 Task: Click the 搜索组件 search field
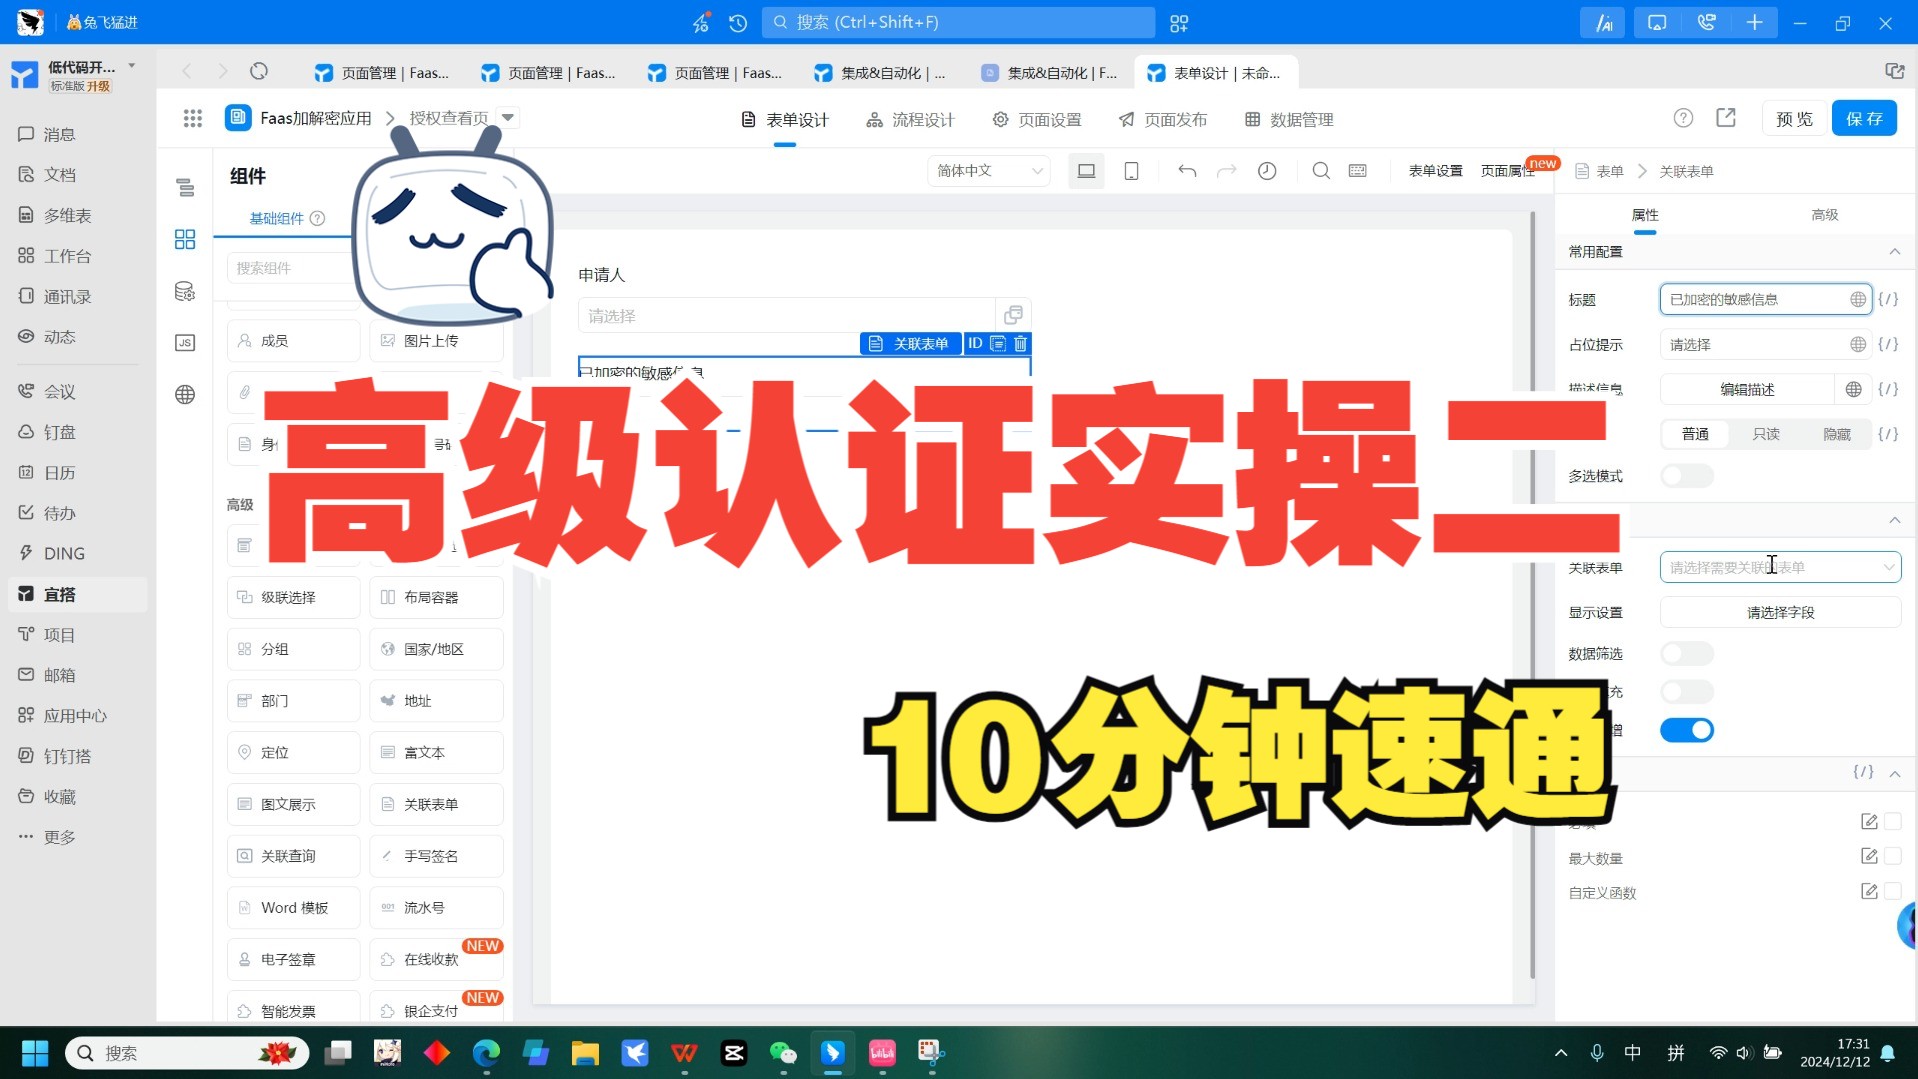click(290, 268)
